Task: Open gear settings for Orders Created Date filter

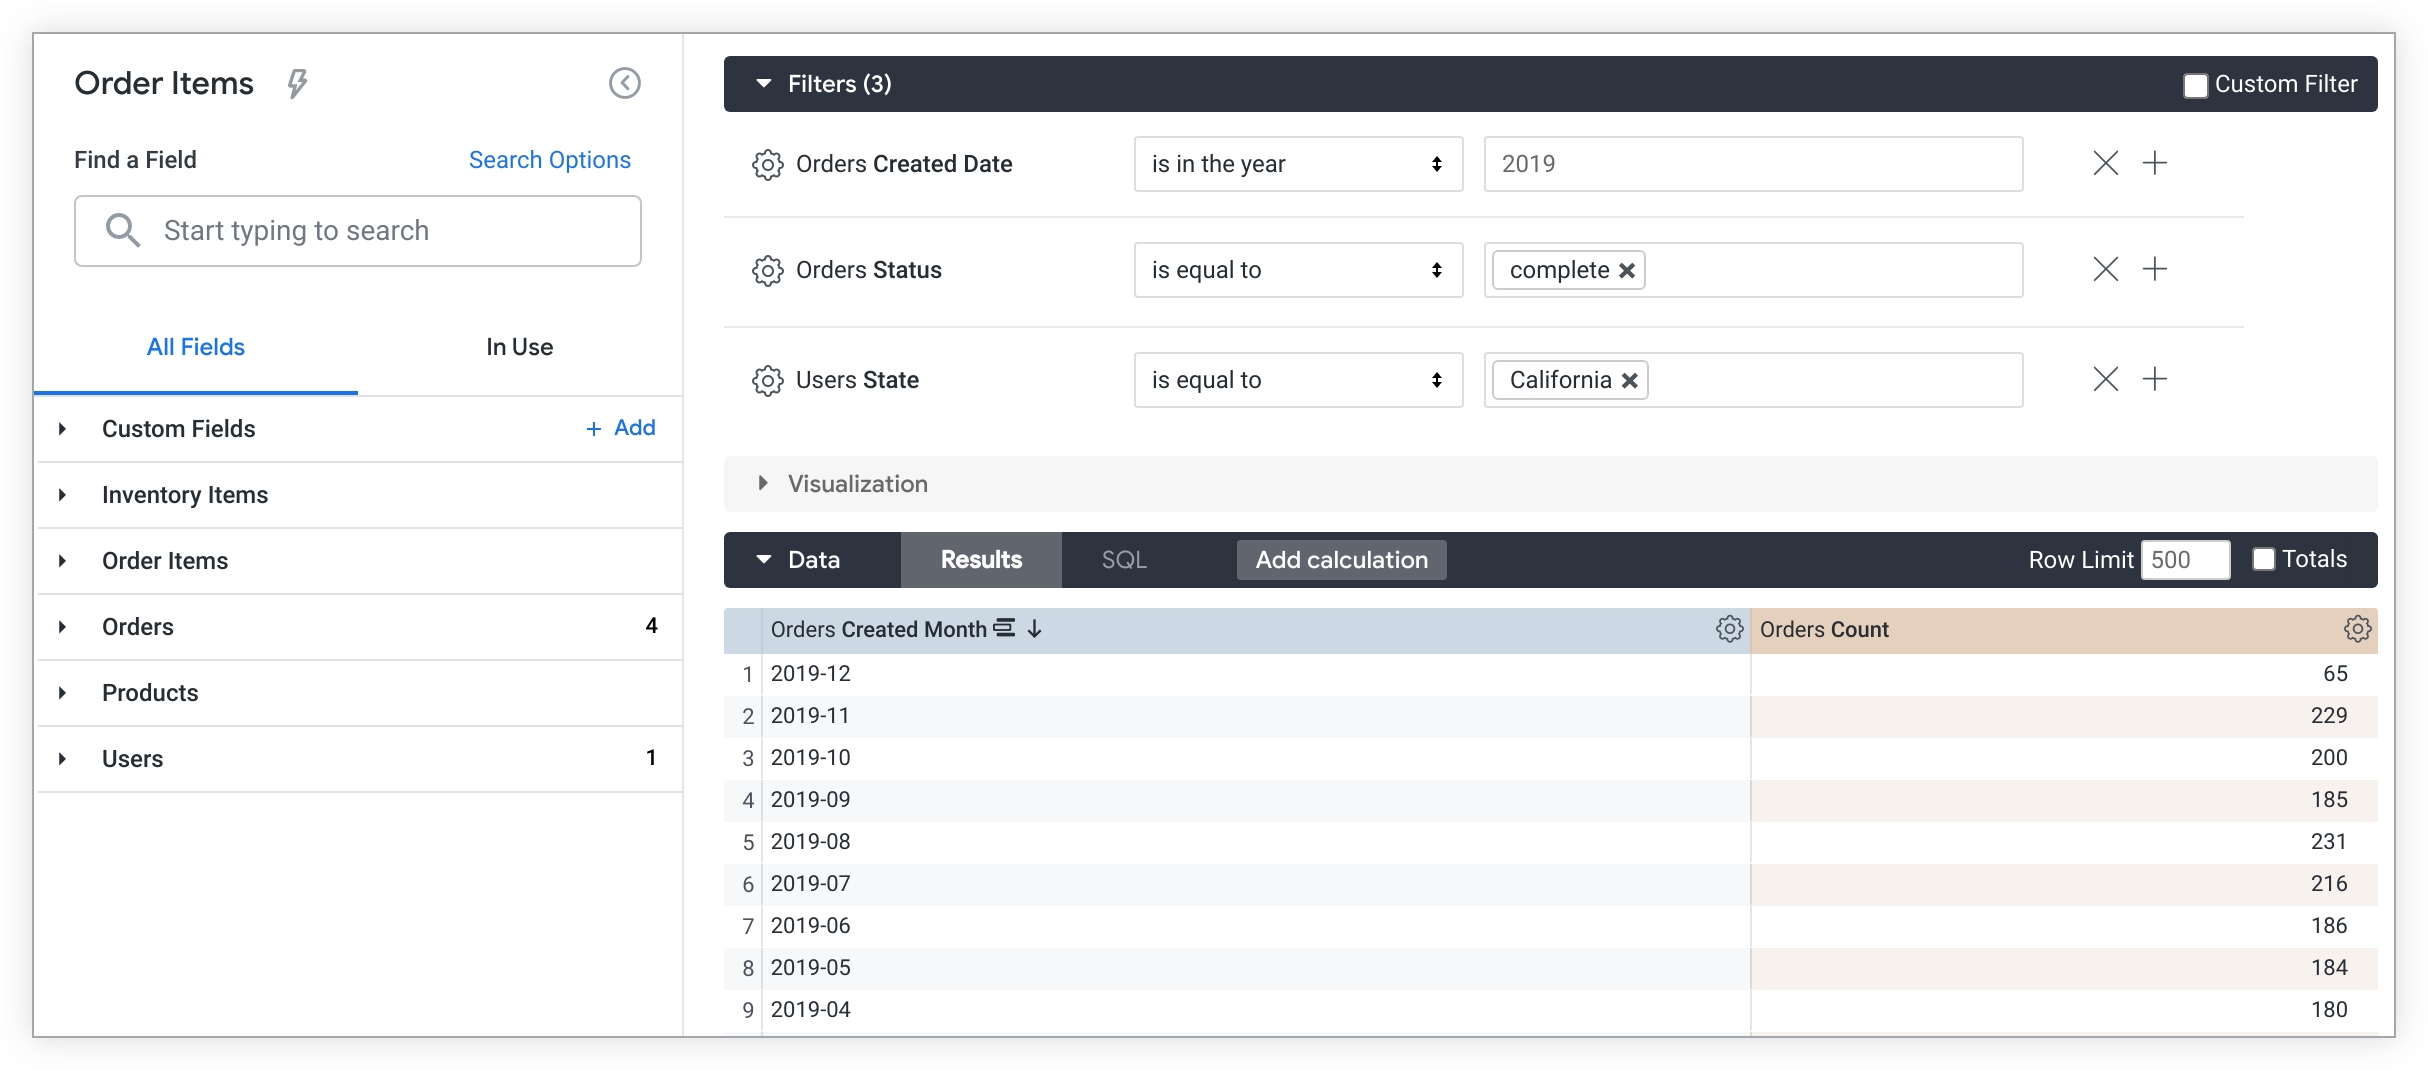Action: point(767,165)
